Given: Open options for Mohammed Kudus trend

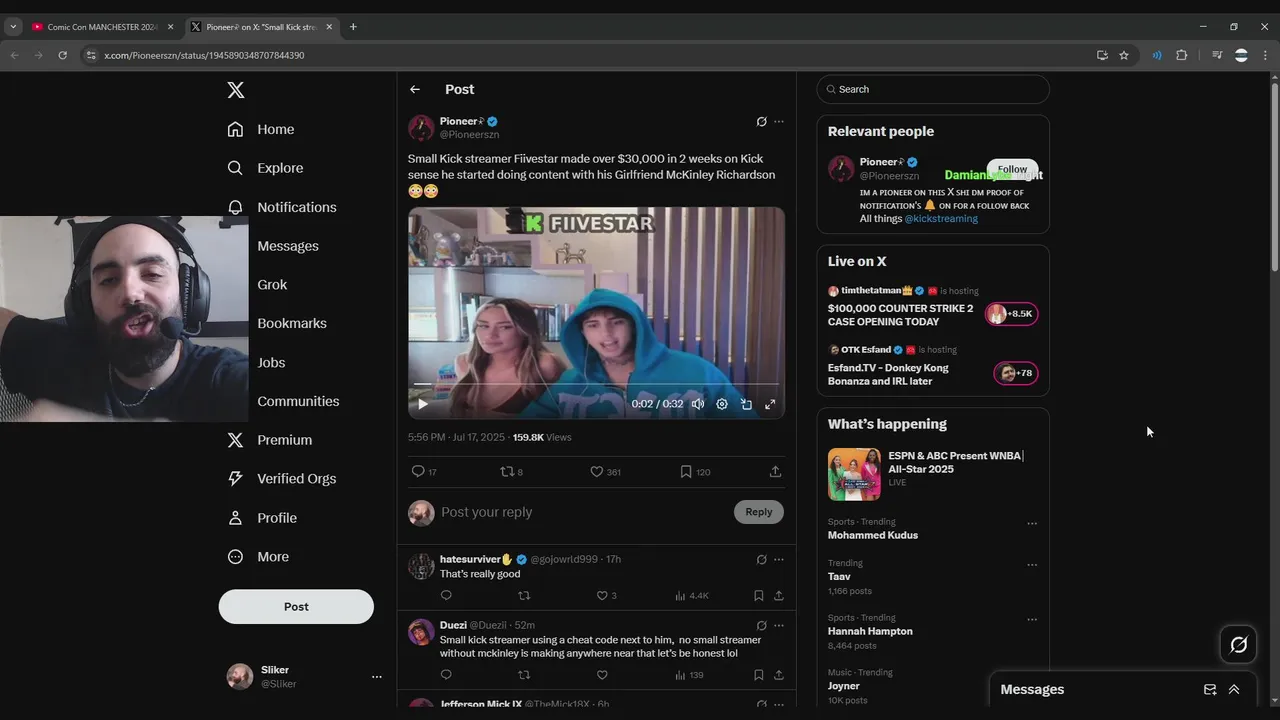Looking at the screenshot, I should (x=1032, y=523).
